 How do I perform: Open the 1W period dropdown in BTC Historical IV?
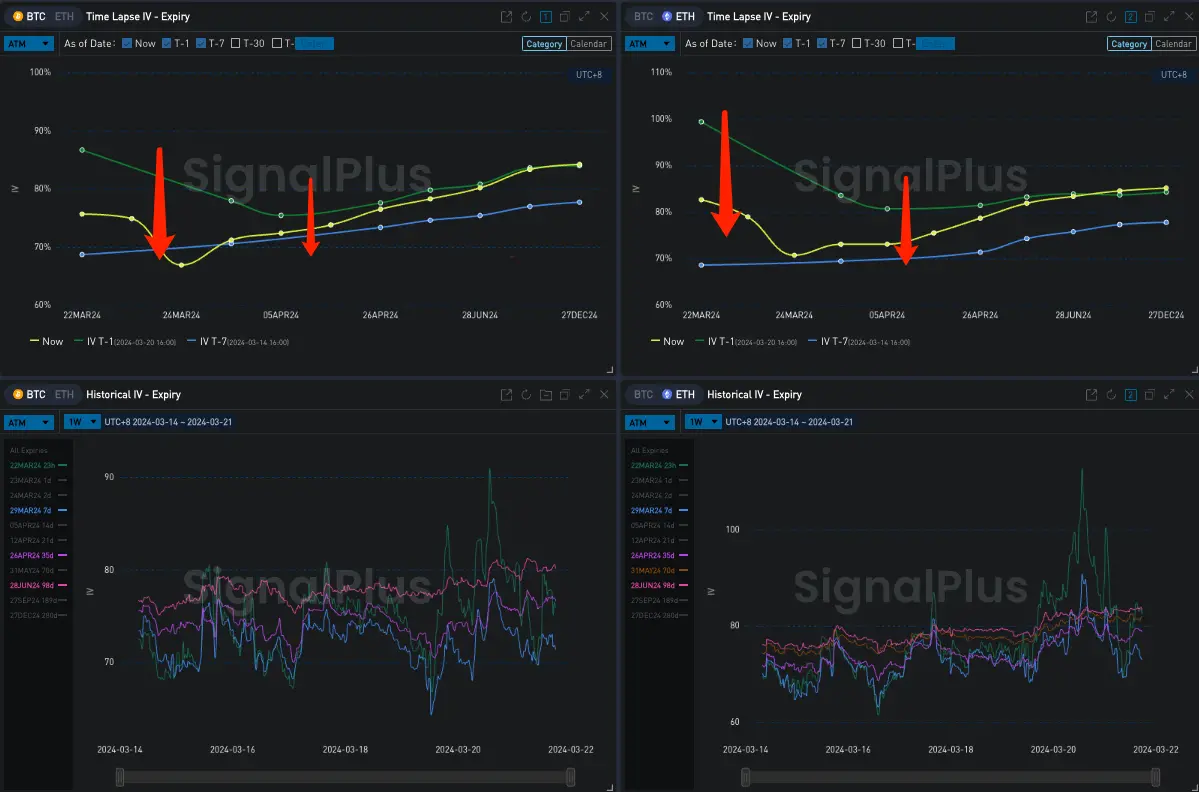click(78, 421)
